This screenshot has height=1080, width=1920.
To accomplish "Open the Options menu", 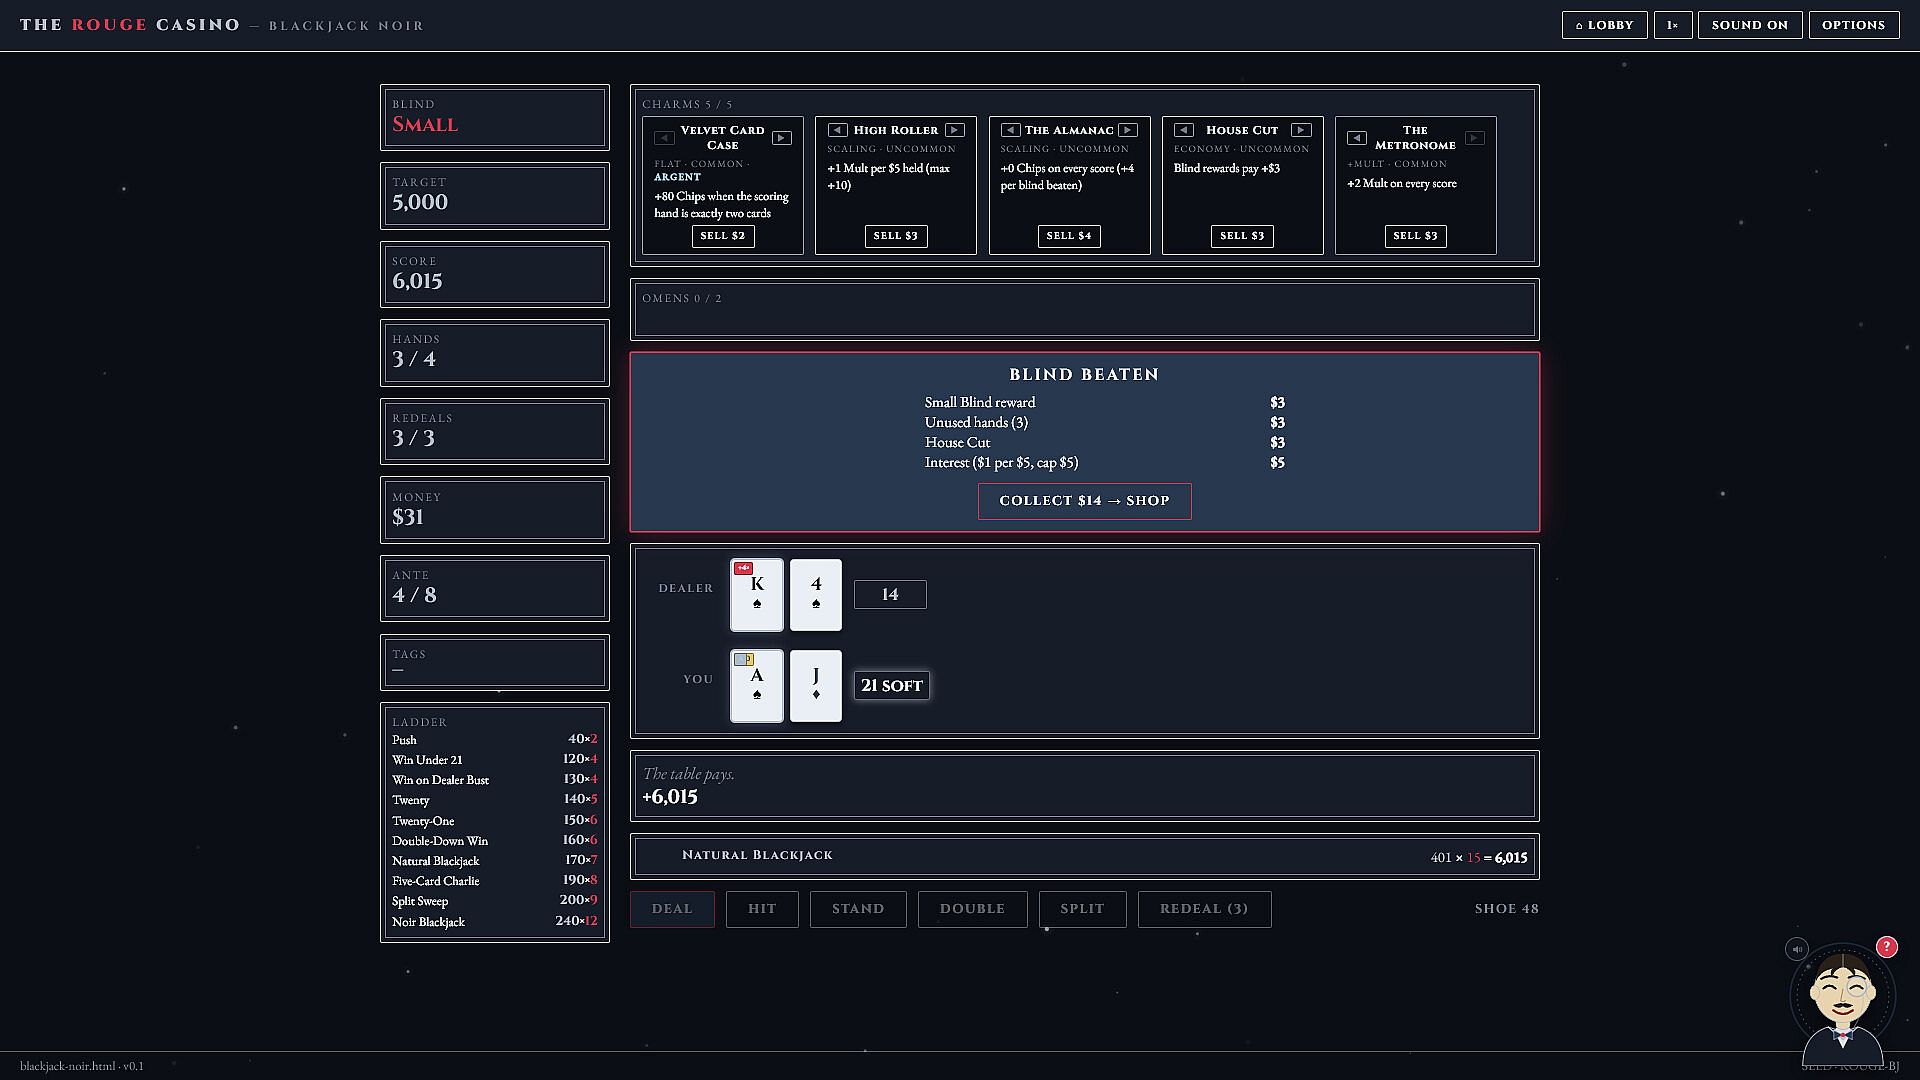I will coord(1854,25).
